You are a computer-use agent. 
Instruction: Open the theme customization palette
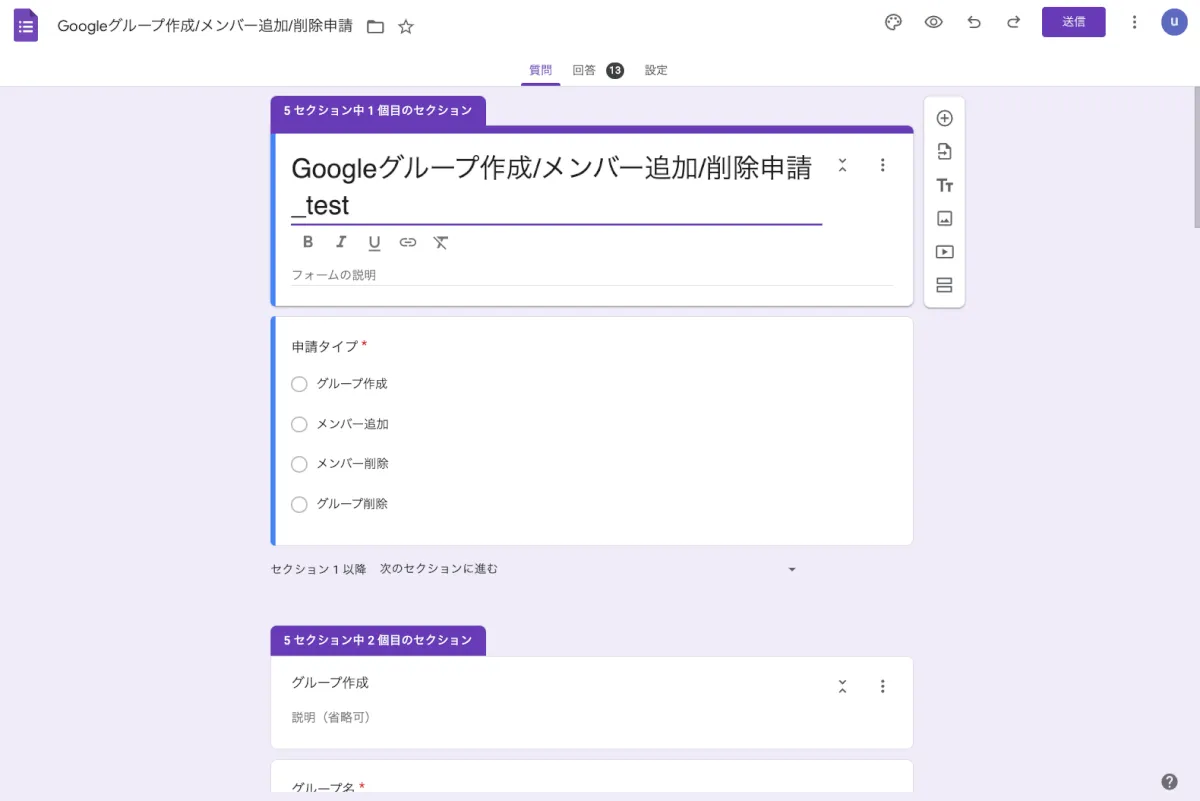(893, 23)
